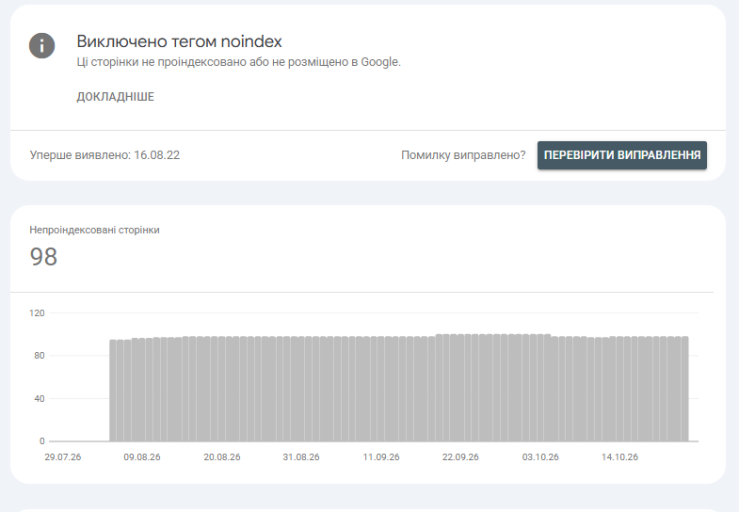Click the 0 y-axis label

click(x=42, y=441)
